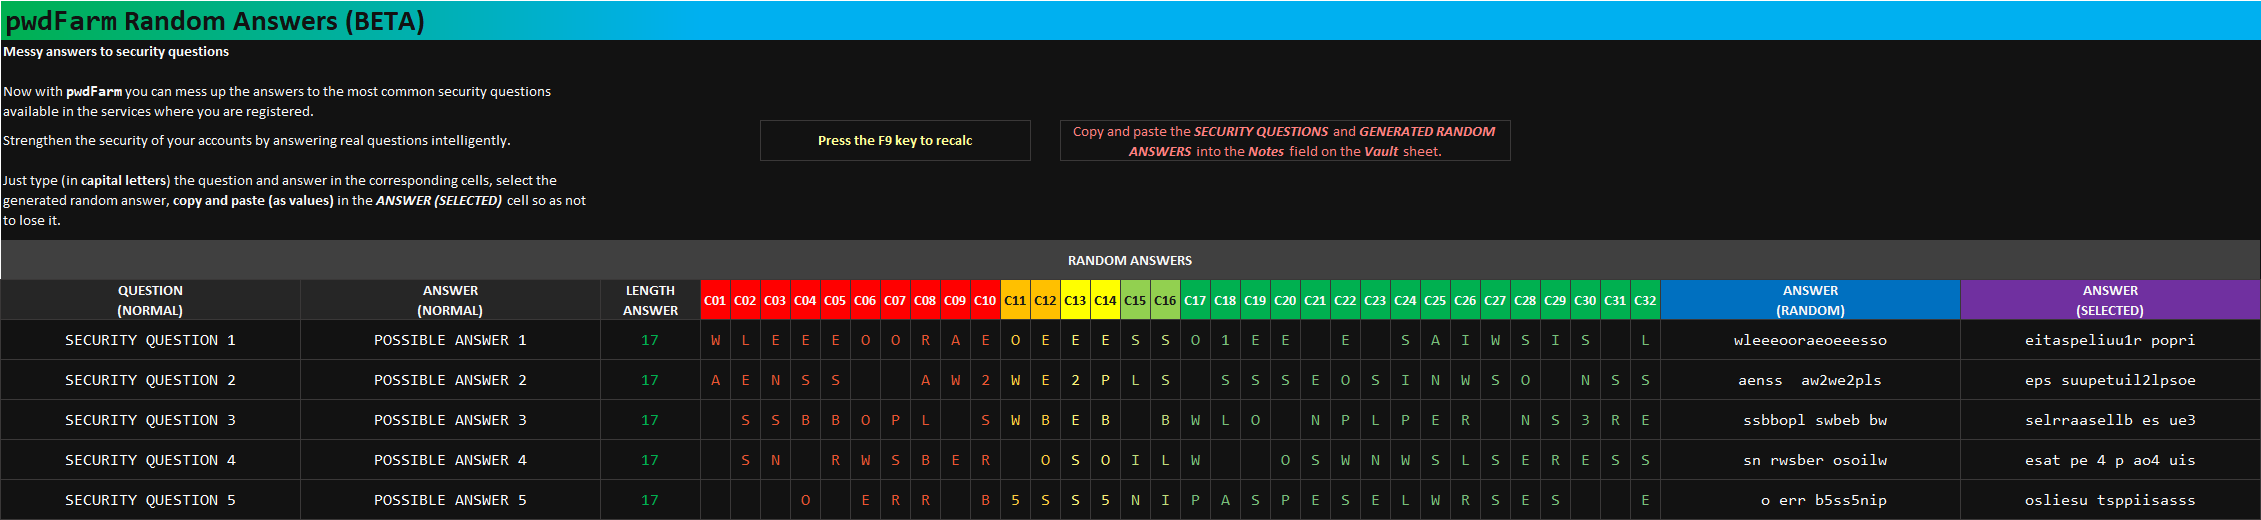Select the ANSWER (NORMAL) column header
The width and height of the screenshot is (2261, 520).
click(x=450, y=300)
